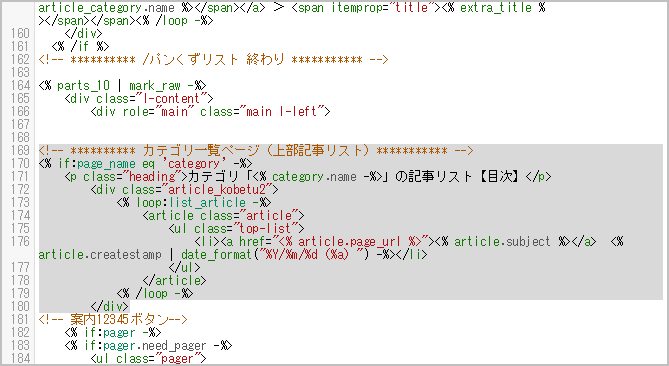Click the article.createstamp date_format line
669x366 pixels.
pyautogui.click(x=233, y=255)
